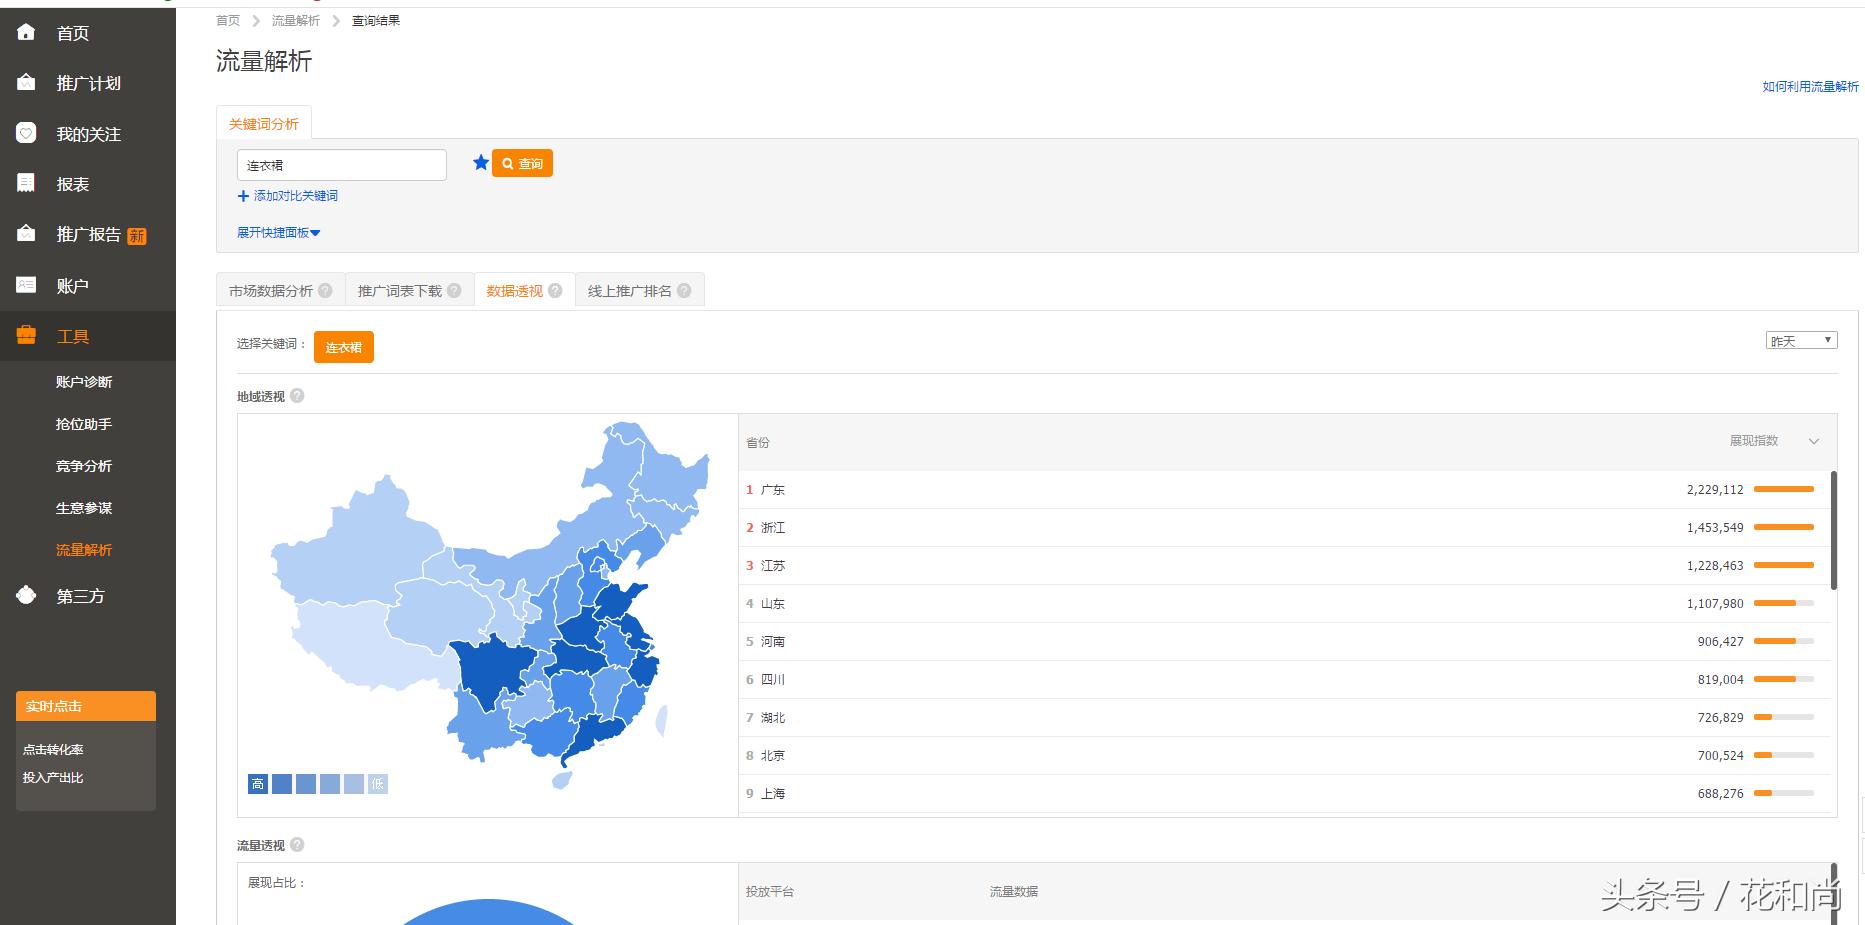Open the 如何利用流量解析 link
1865x925 pixels.
click(x=1808, y=87)
